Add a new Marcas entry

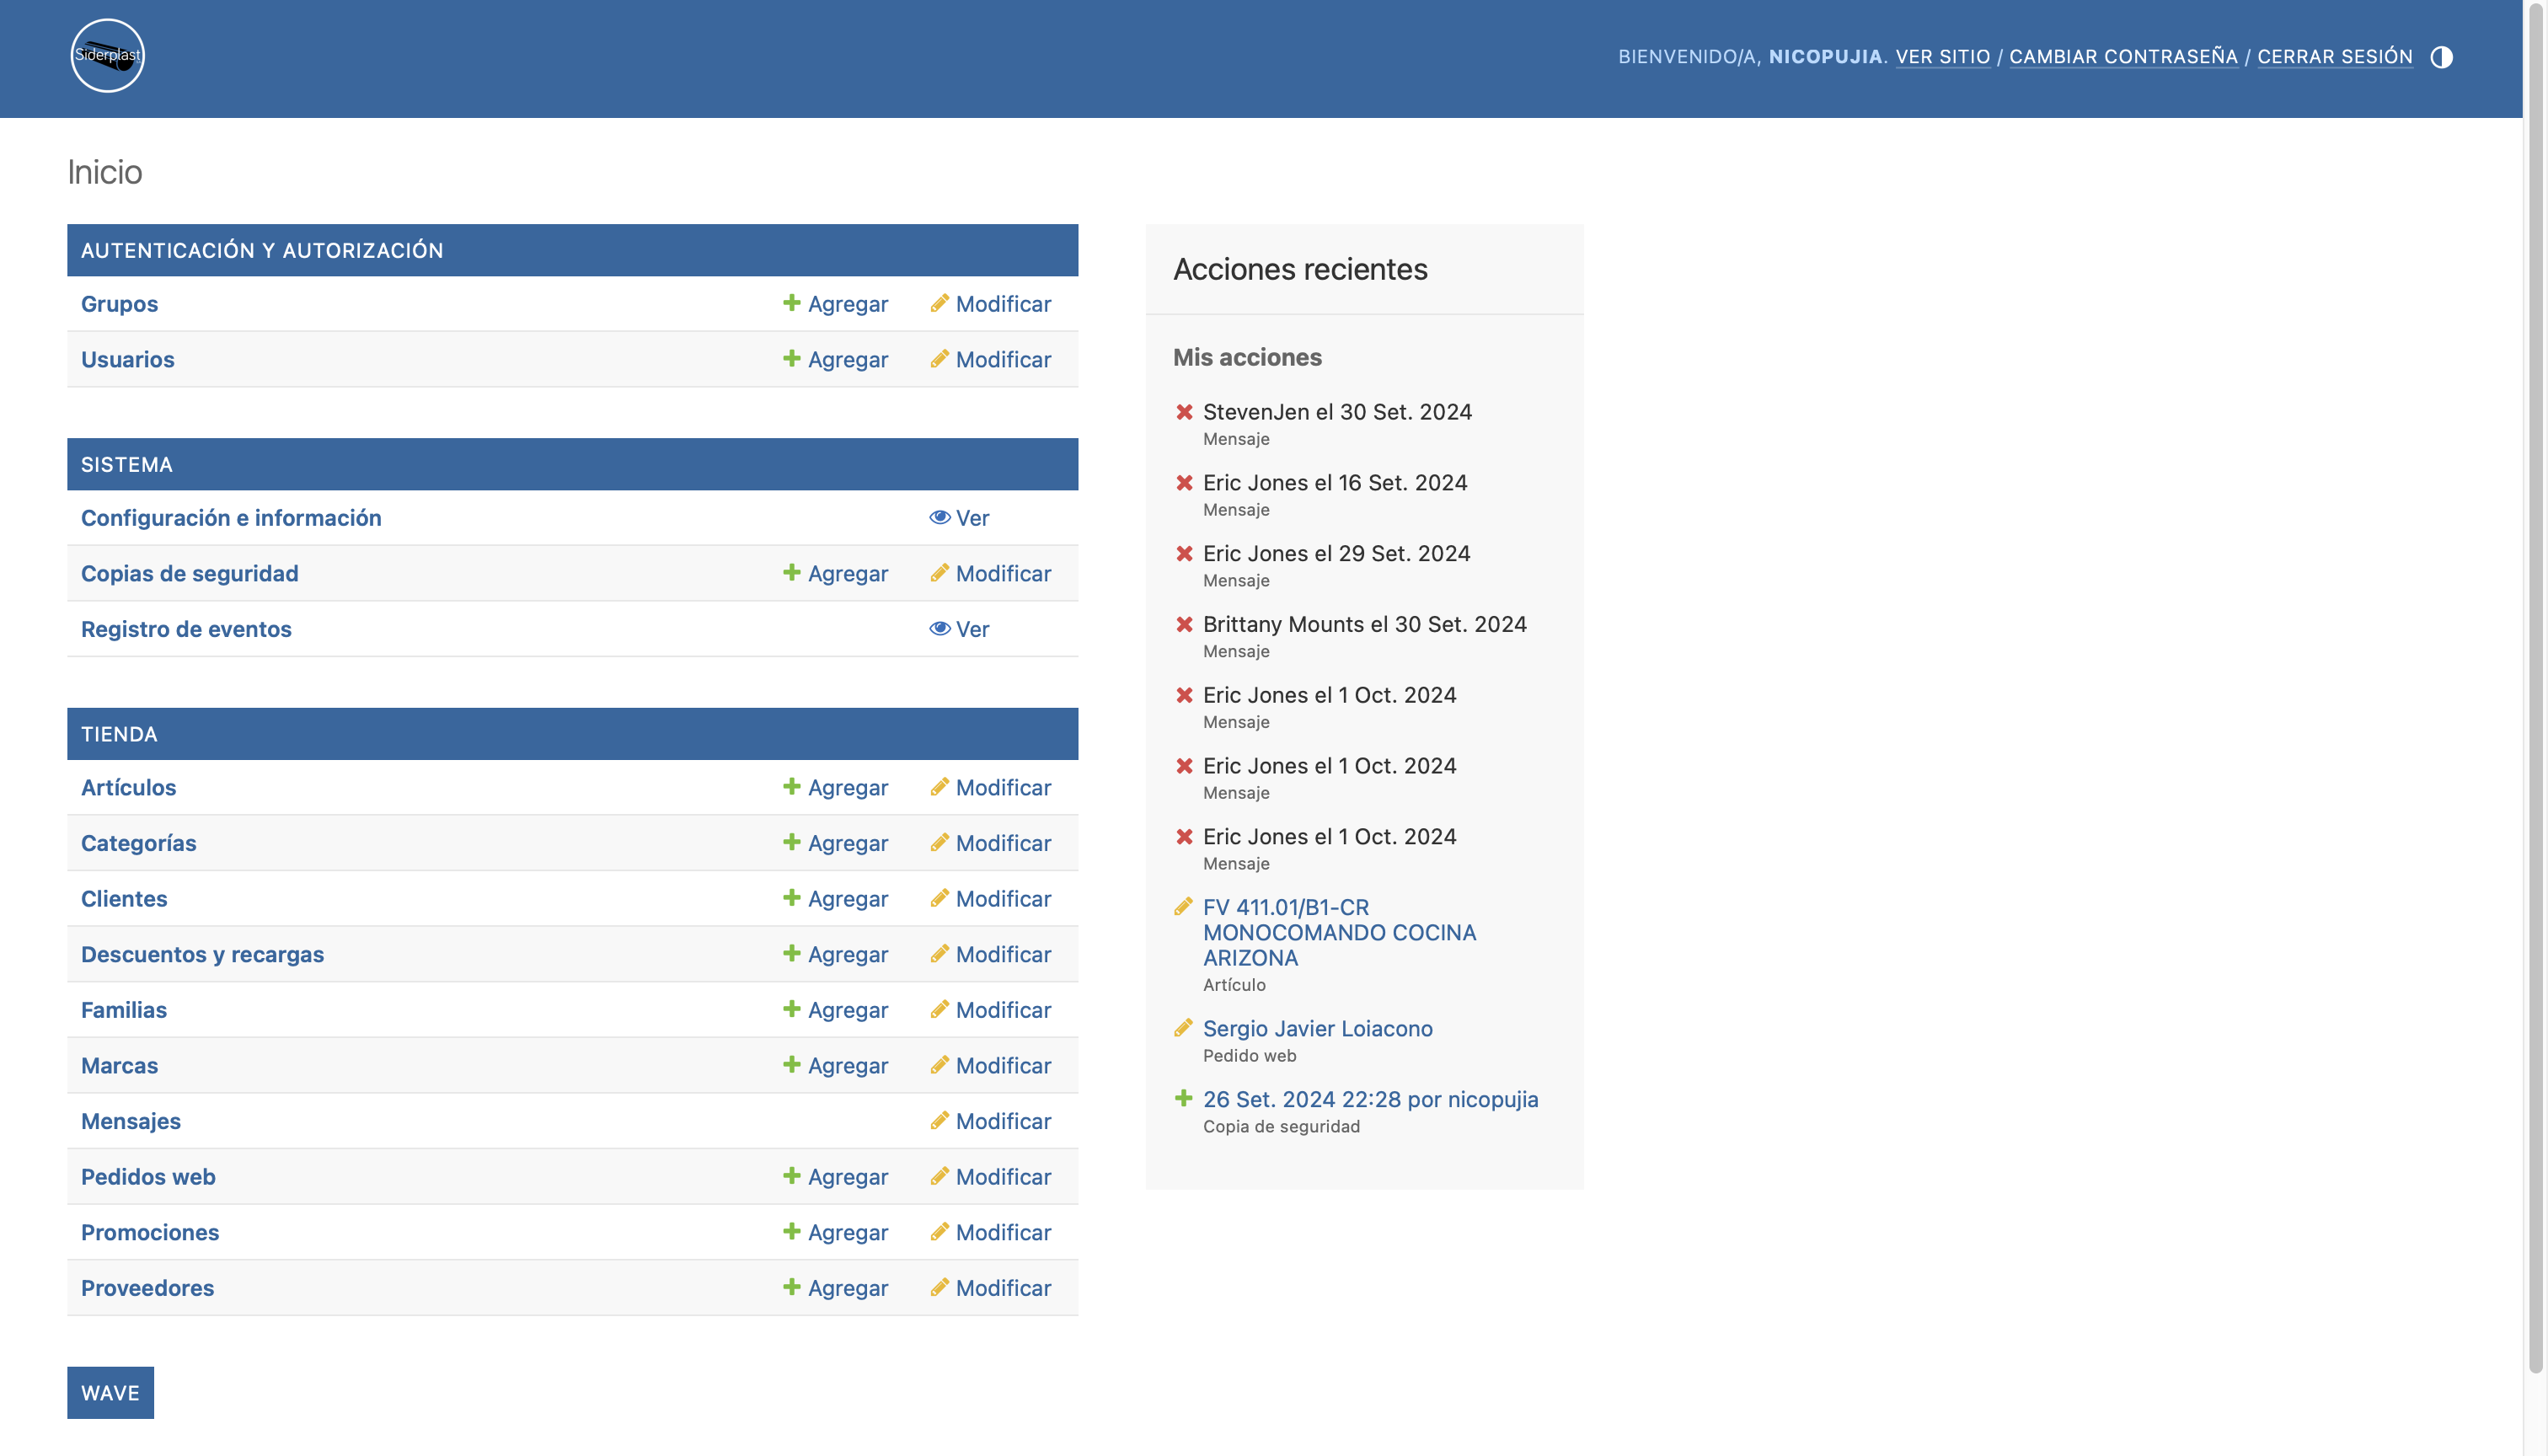(x=835, y=1066)
